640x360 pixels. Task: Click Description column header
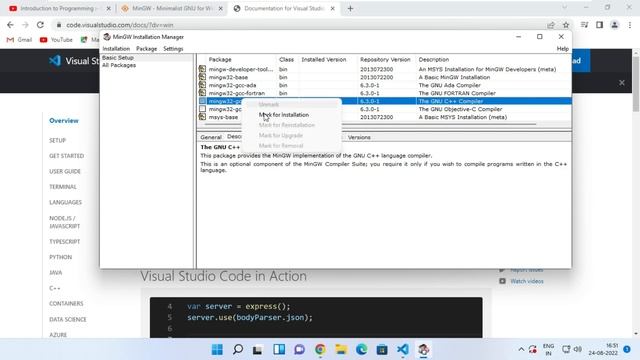[433, 60]
